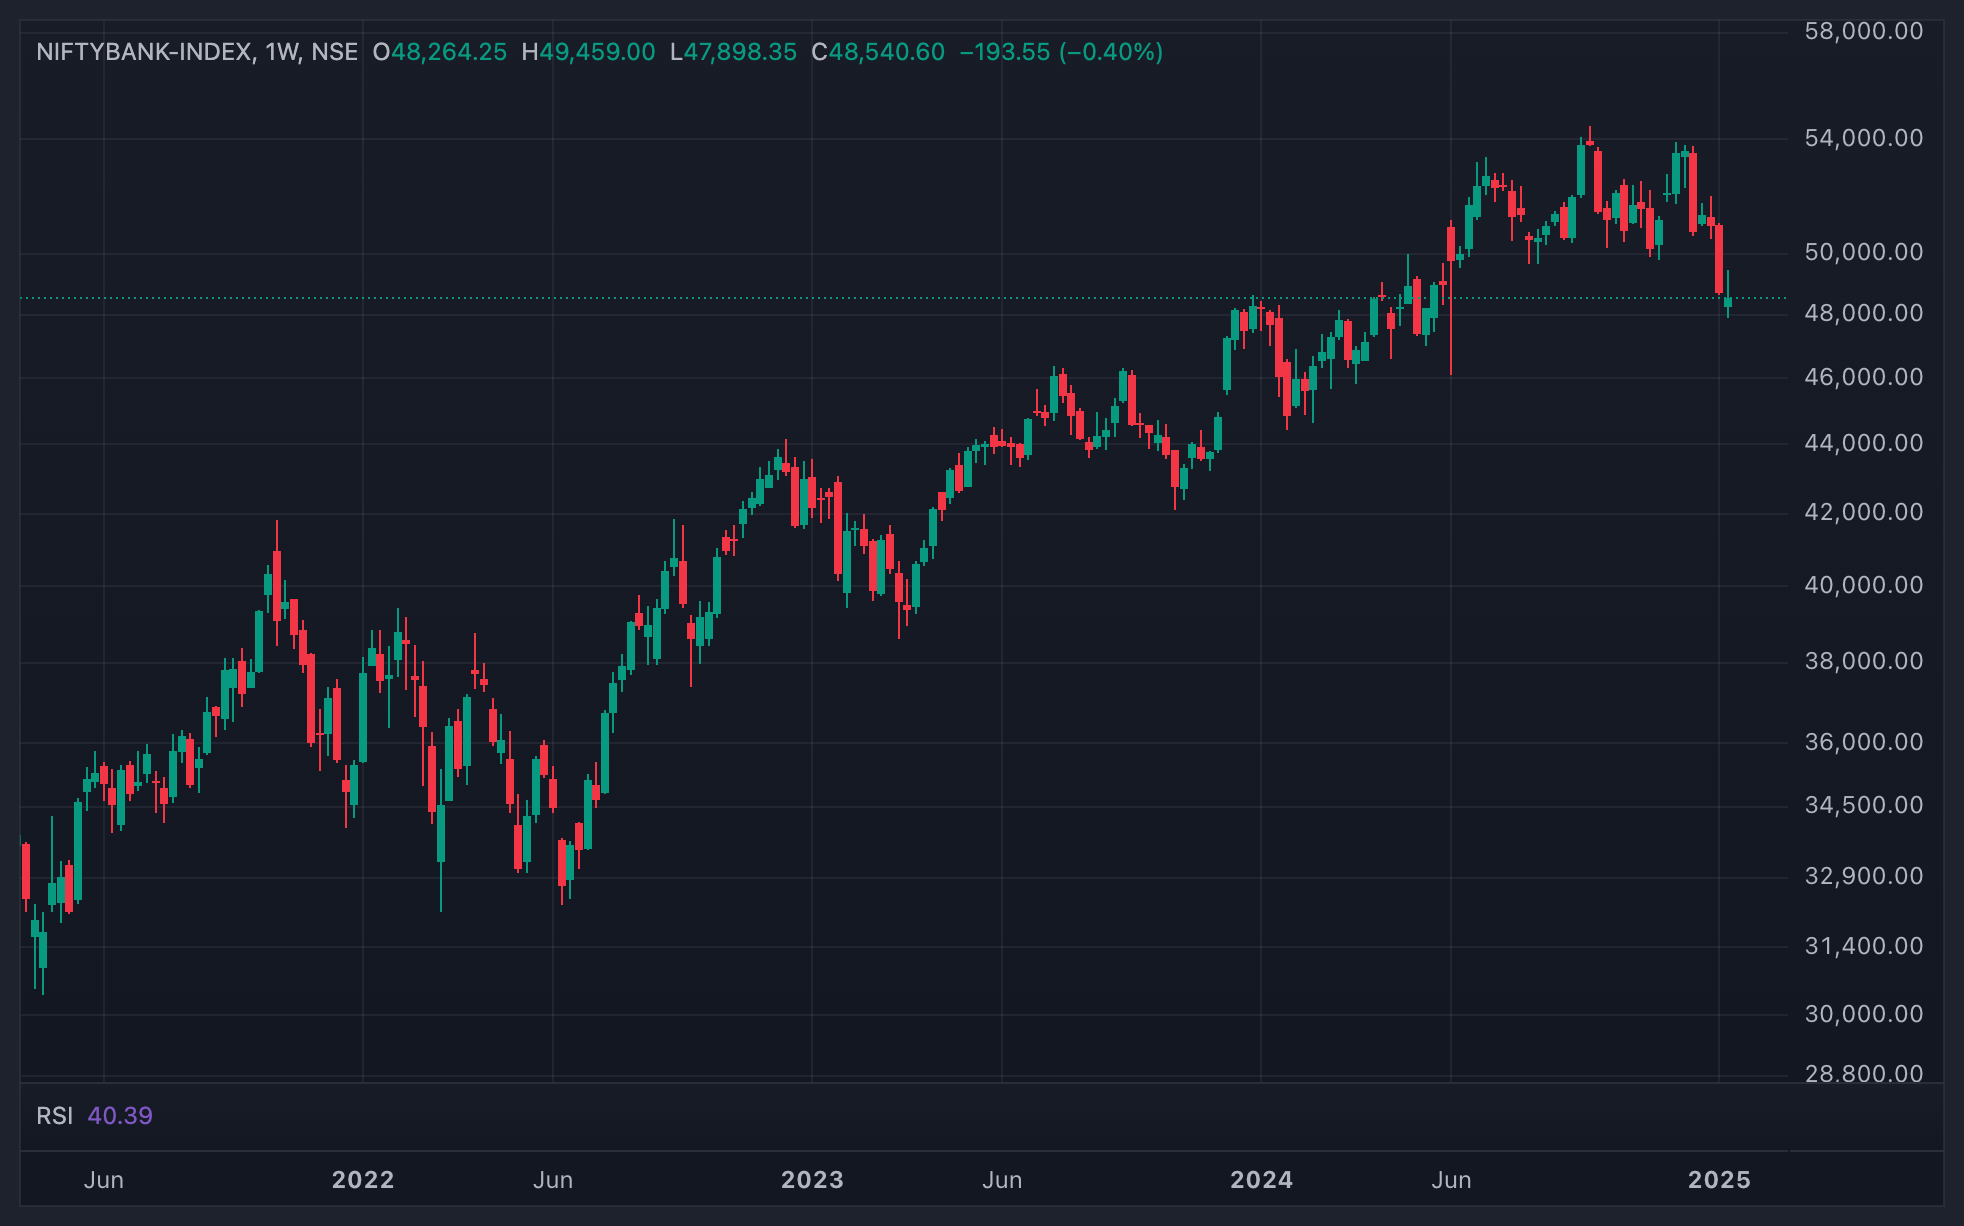Click the close value 48,540.60
This screenshot has width=1964, height=1226.
point(887,52)
